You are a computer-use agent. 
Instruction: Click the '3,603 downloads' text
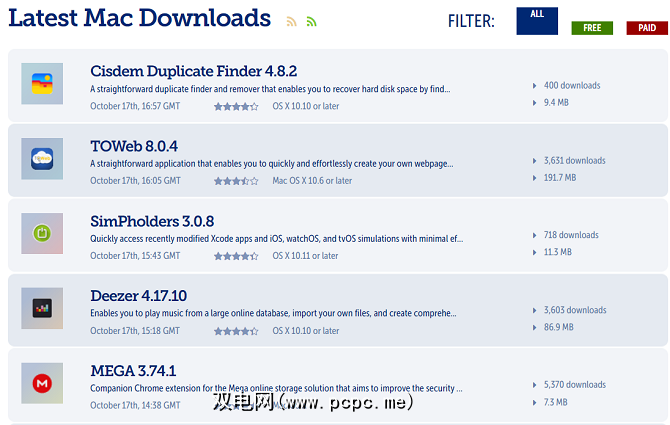pos(575,310)
